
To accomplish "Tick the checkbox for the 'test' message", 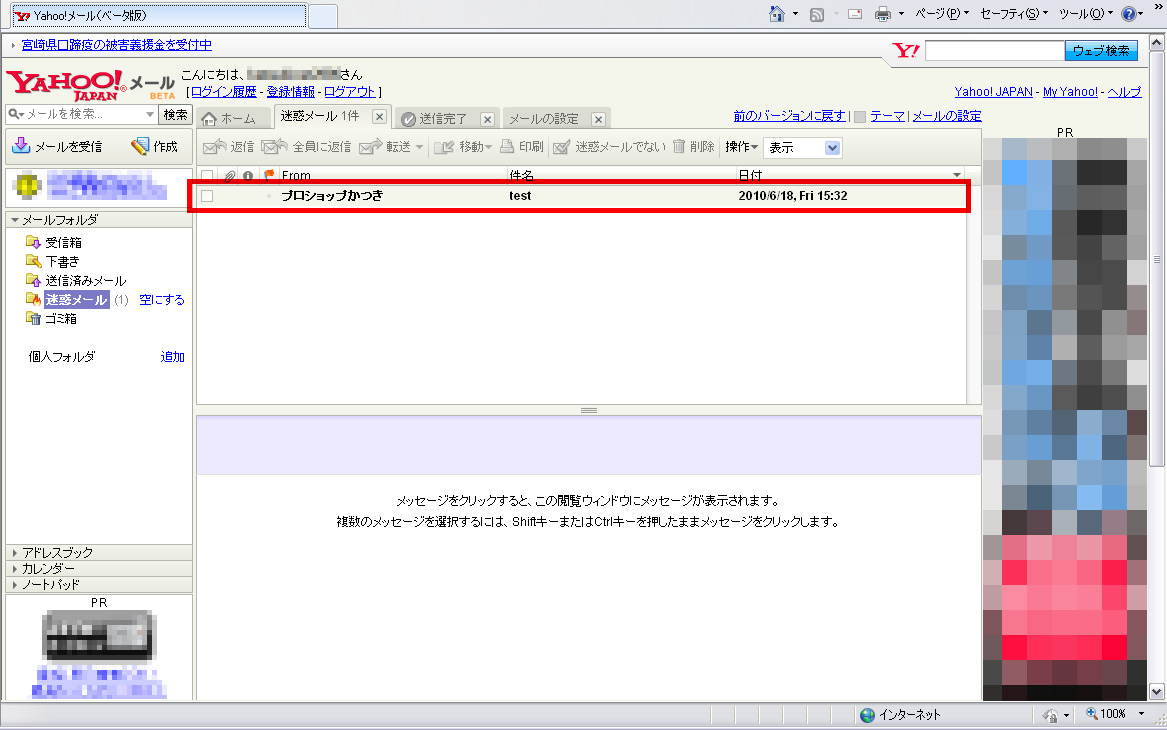I will coord(208,196).
